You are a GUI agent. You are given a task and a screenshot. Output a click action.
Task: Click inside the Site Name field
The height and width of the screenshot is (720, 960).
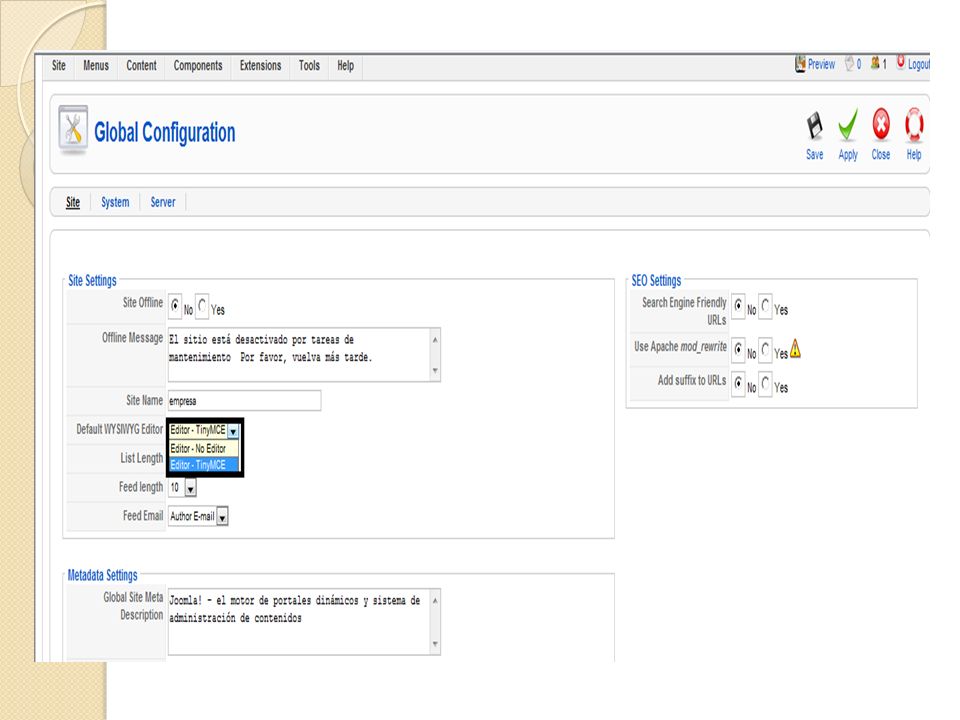(x=244, y=400)
